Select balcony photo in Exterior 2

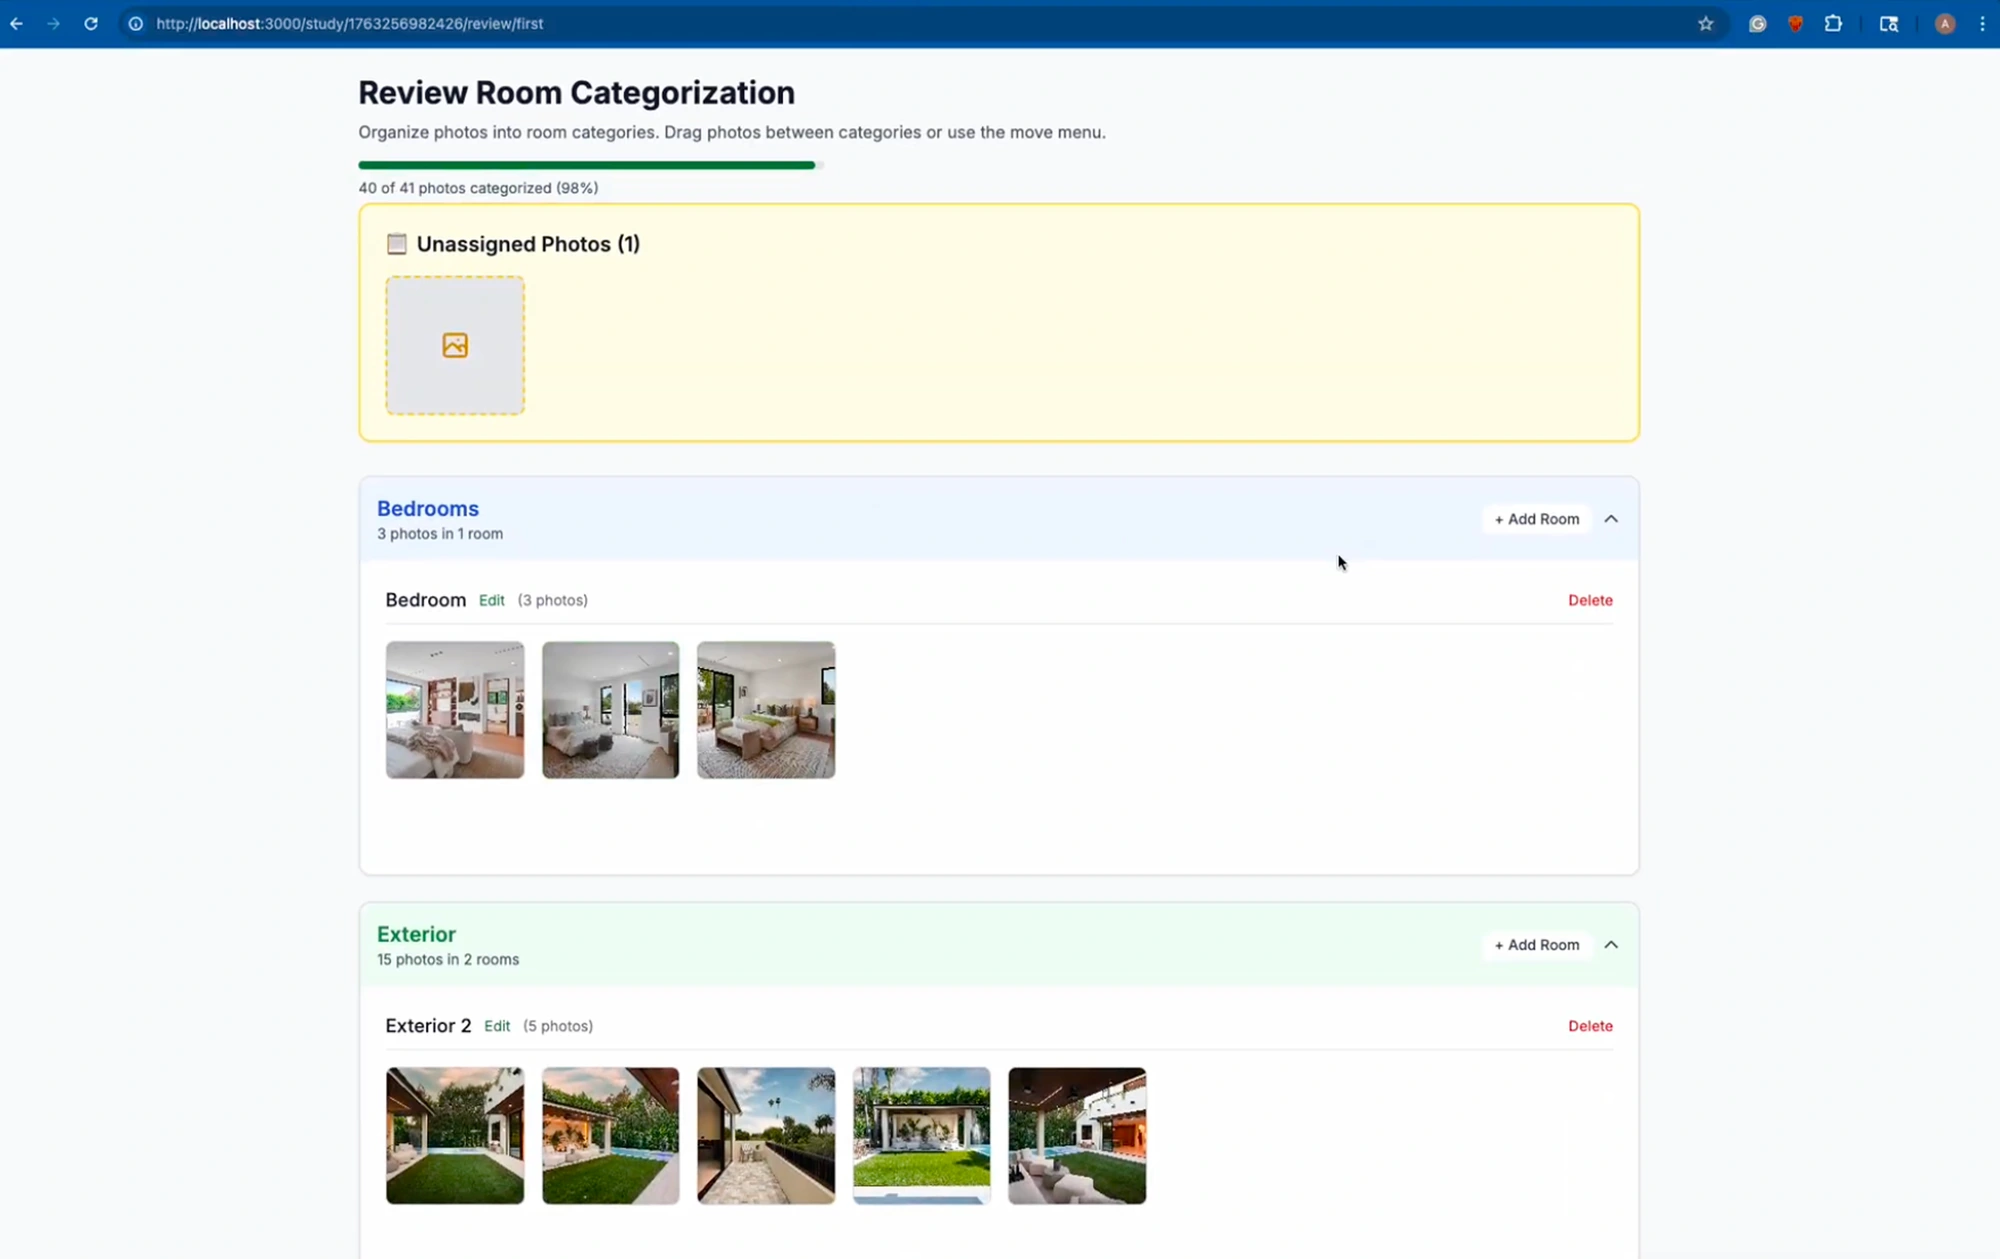click(x=766, y=1136)
